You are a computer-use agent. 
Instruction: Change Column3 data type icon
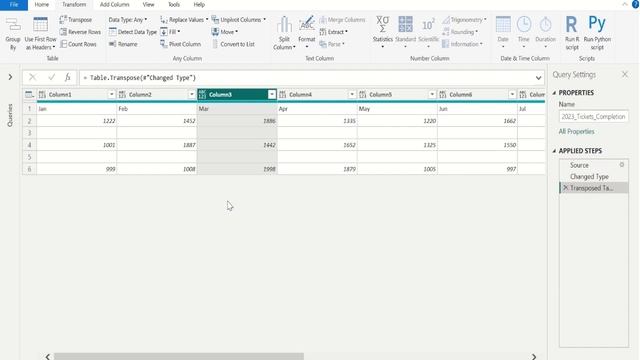pos(202,95)
